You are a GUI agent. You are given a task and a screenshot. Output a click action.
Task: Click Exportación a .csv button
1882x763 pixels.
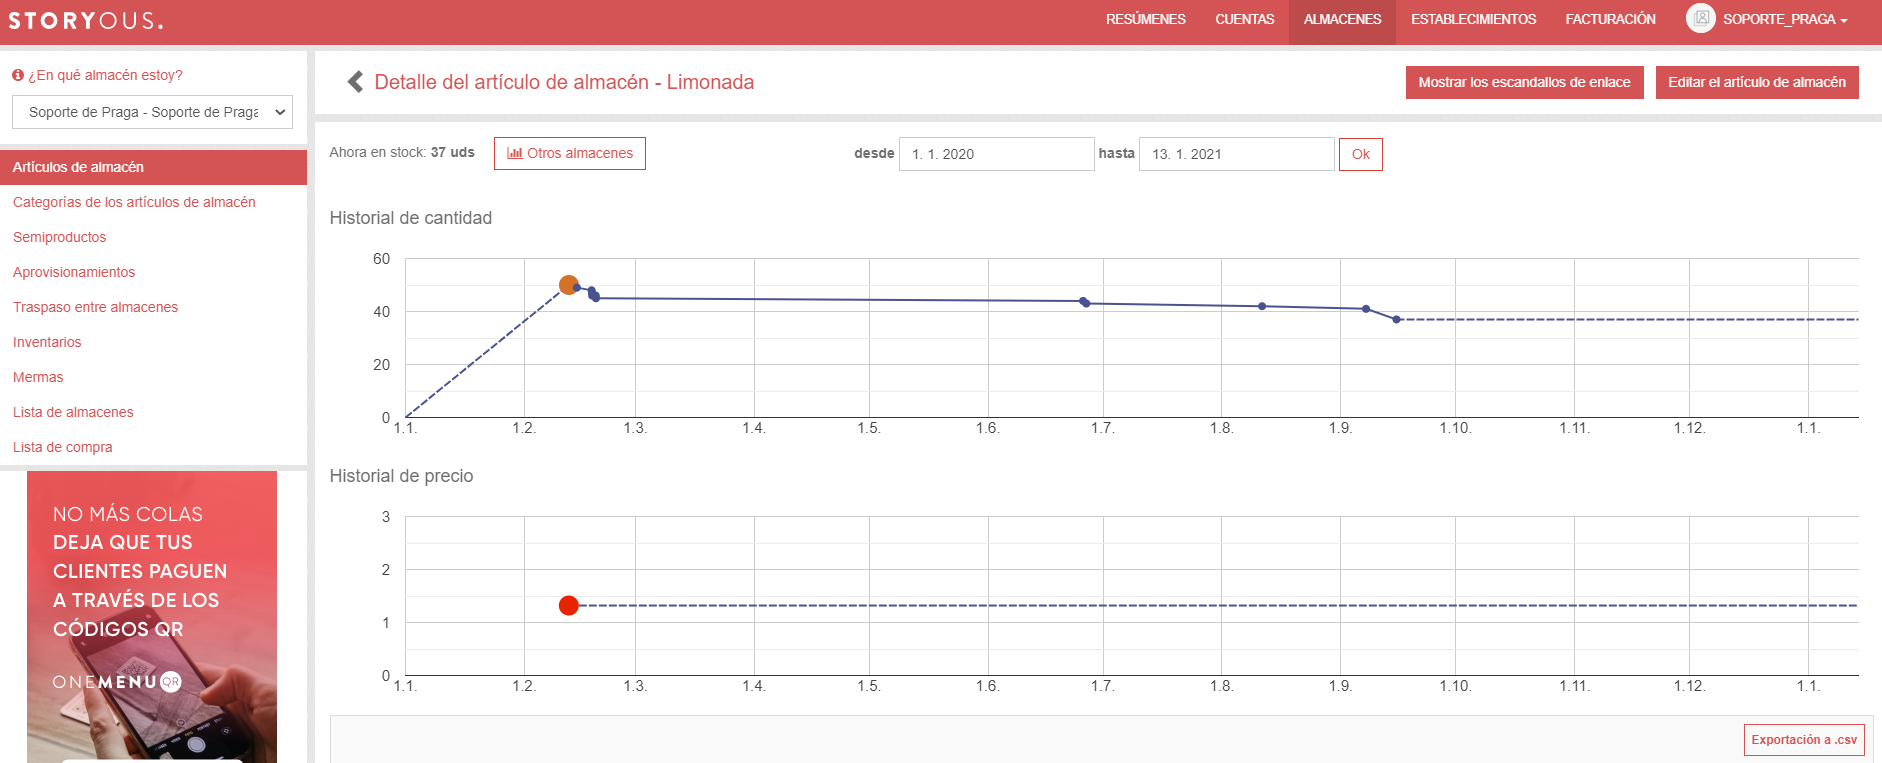coord(1804,740)
